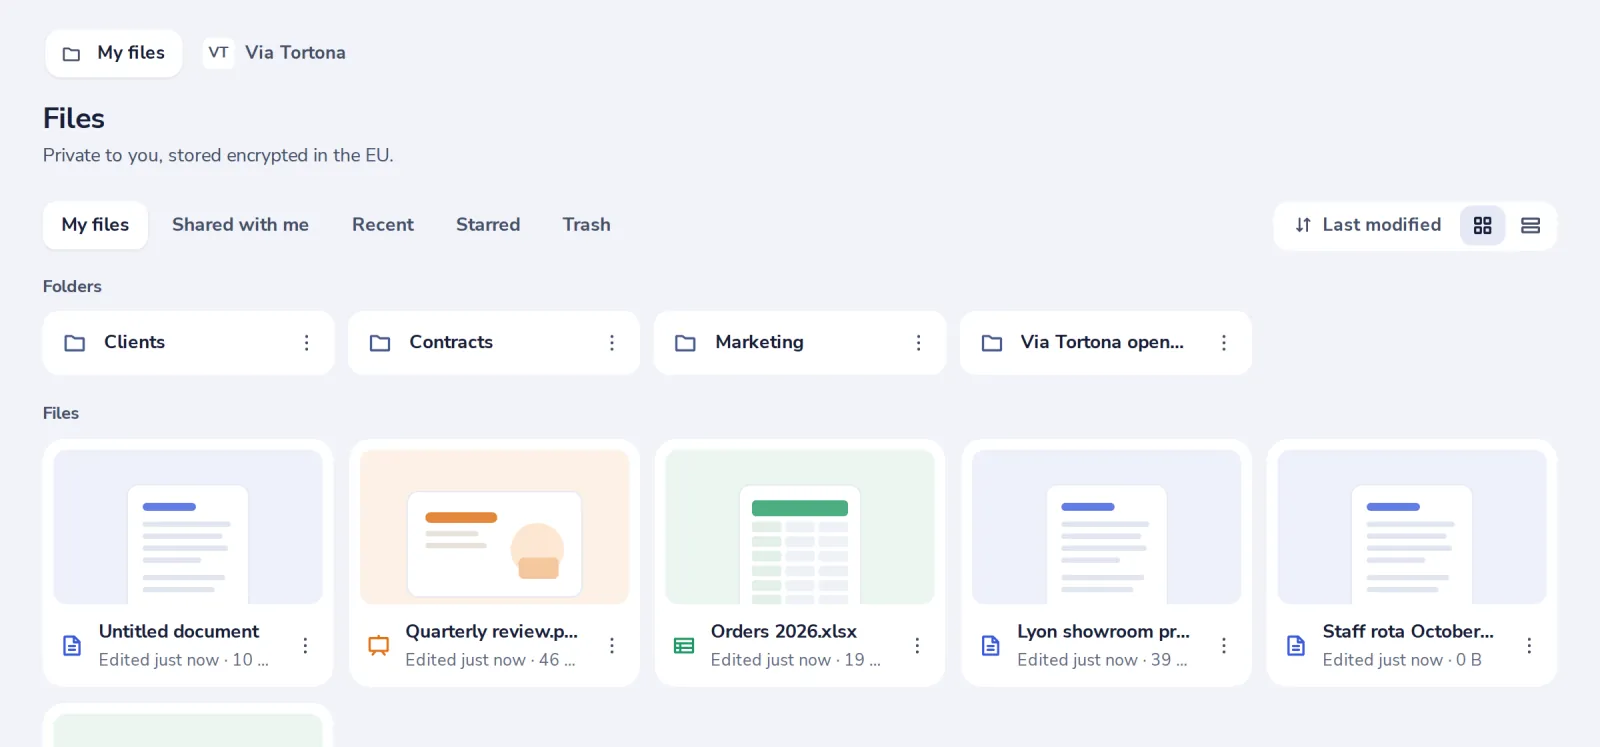The height and width of the screenshot is (747, 1600).
Task: Open the Contracts folder options menu
Action: [x=612, y=343]
